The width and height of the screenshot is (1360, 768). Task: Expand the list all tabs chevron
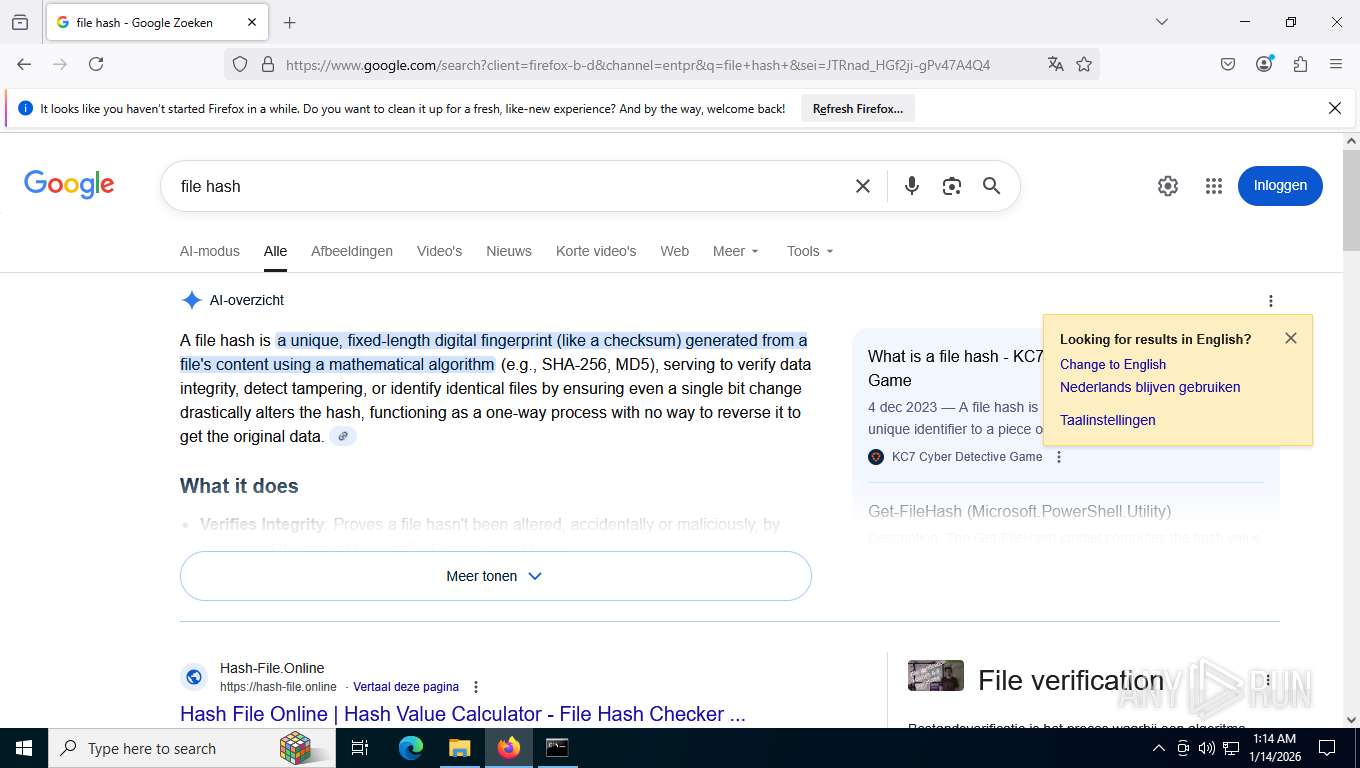(x=1161, y=22)
